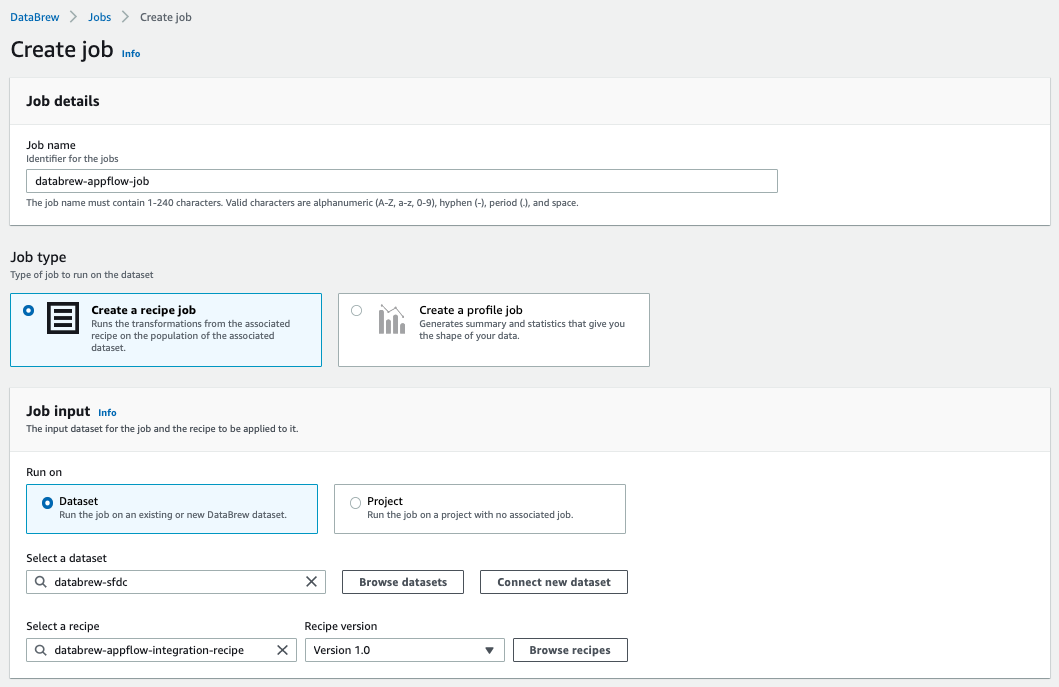Click the recipe search magnifier icon
The width and height of the screenshot is (1059, 687).
(41, 650)
